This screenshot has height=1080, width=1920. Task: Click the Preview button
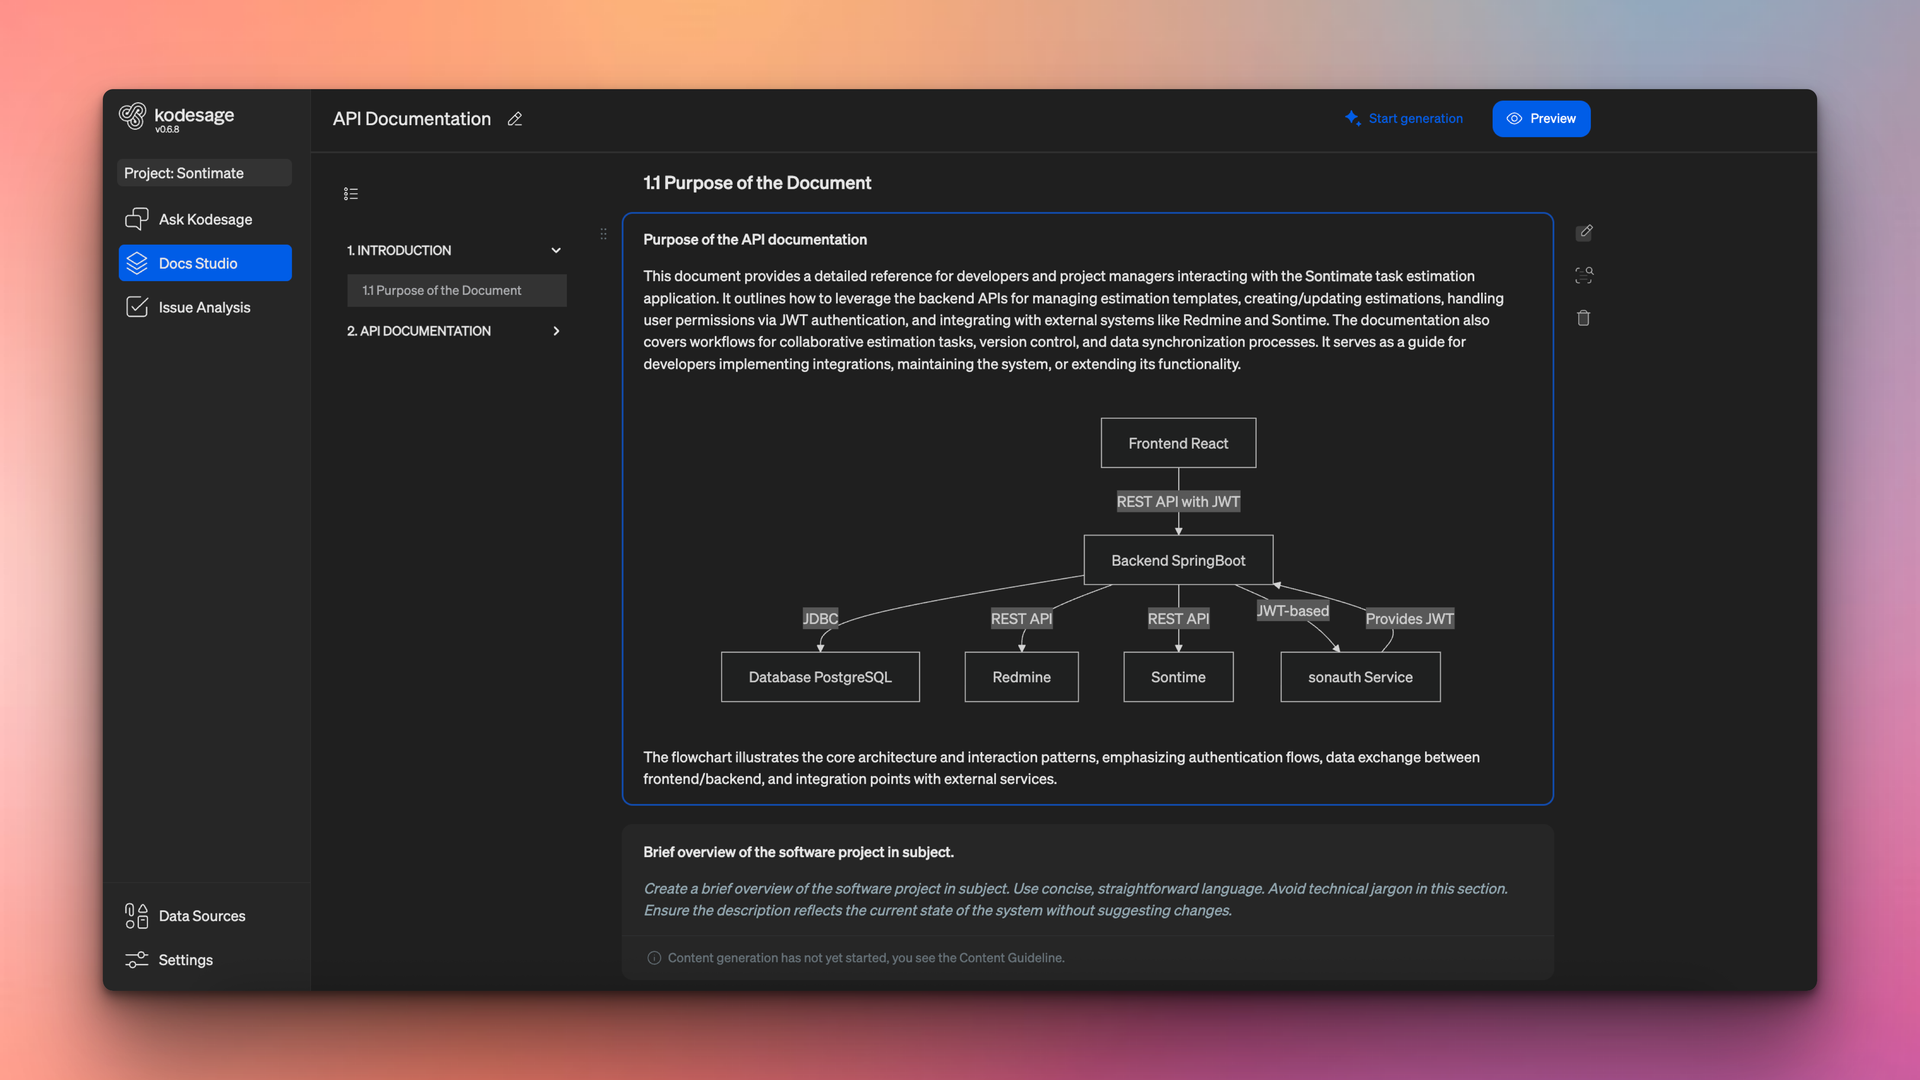[1541, 118]
